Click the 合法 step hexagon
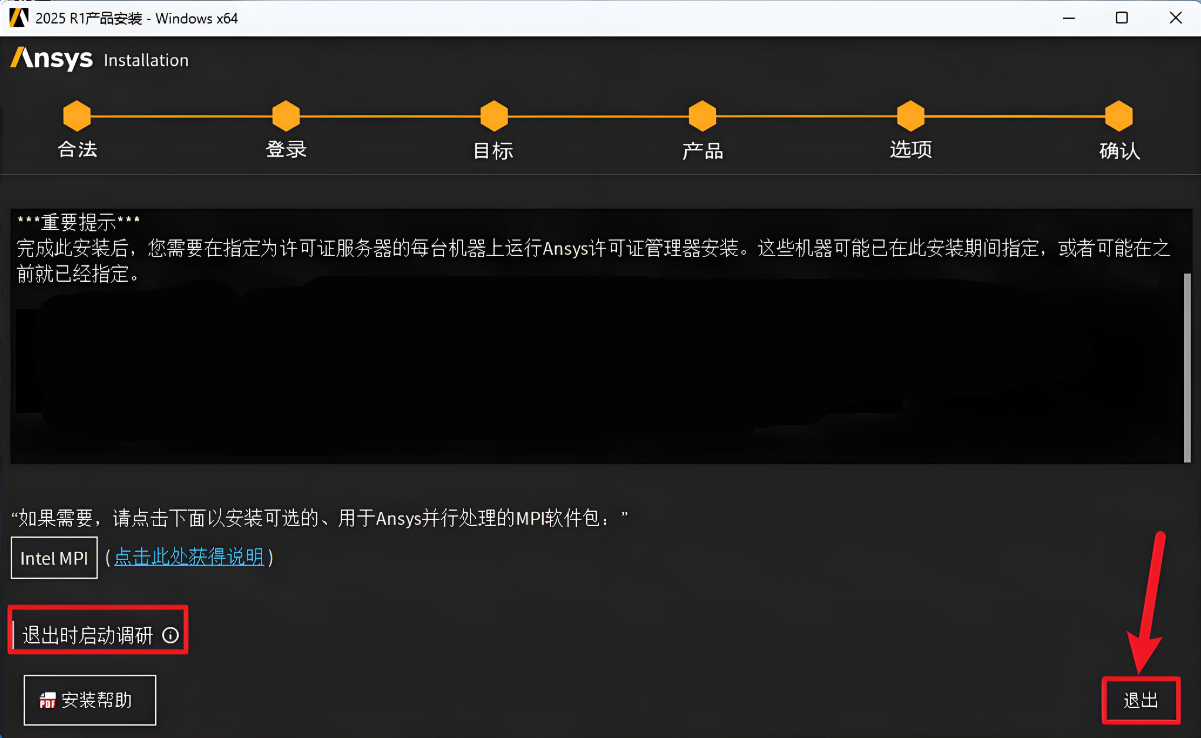 pos(77,116)
